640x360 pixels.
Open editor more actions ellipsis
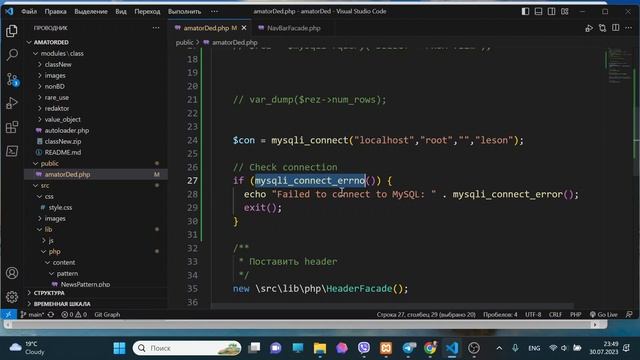pyautogui.click(x=629, y=28)
